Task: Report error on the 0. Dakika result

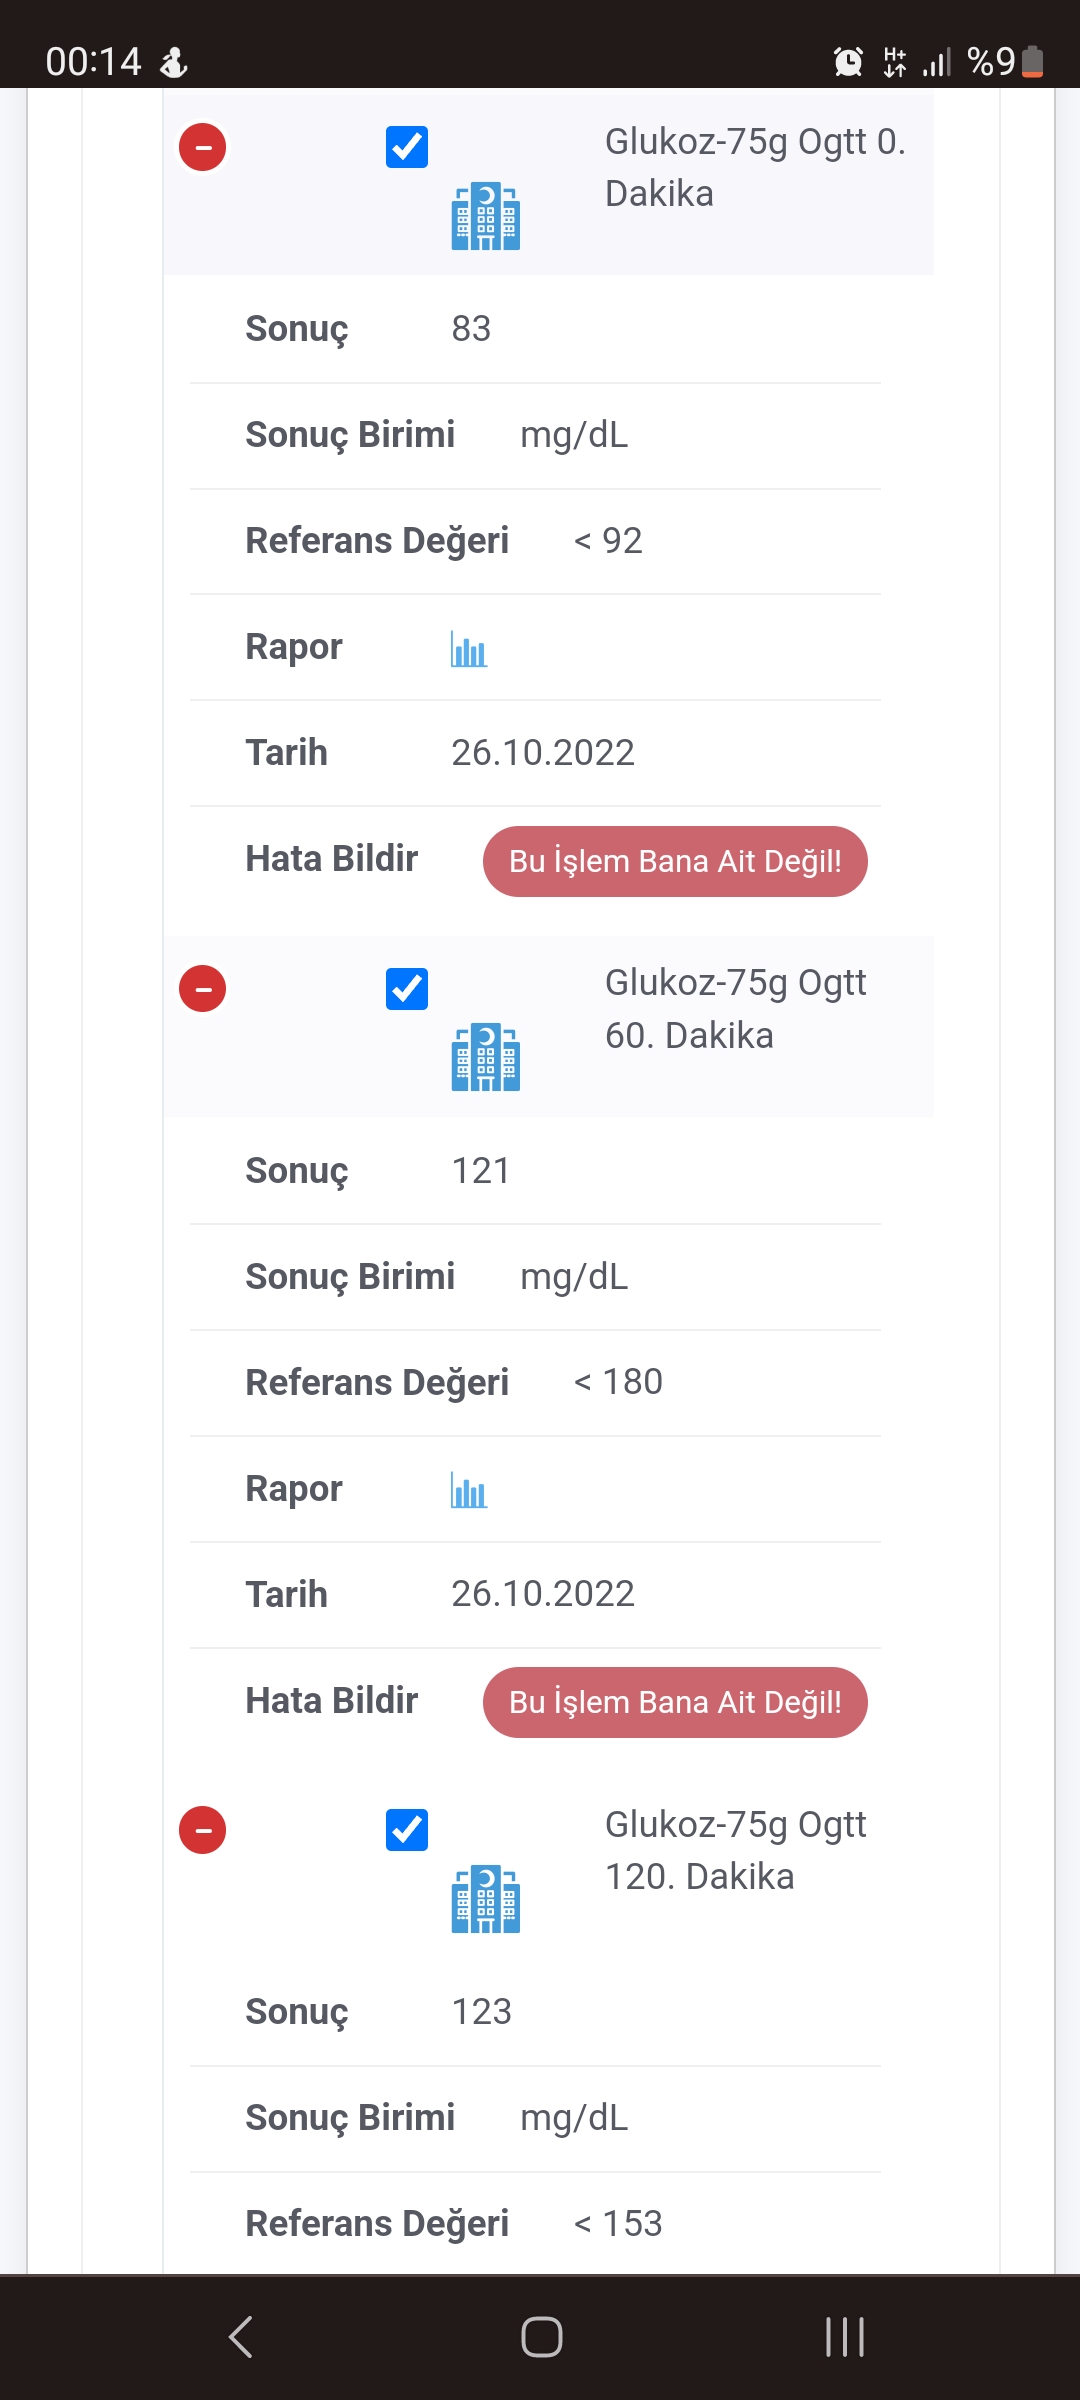Action: [675, 861]
